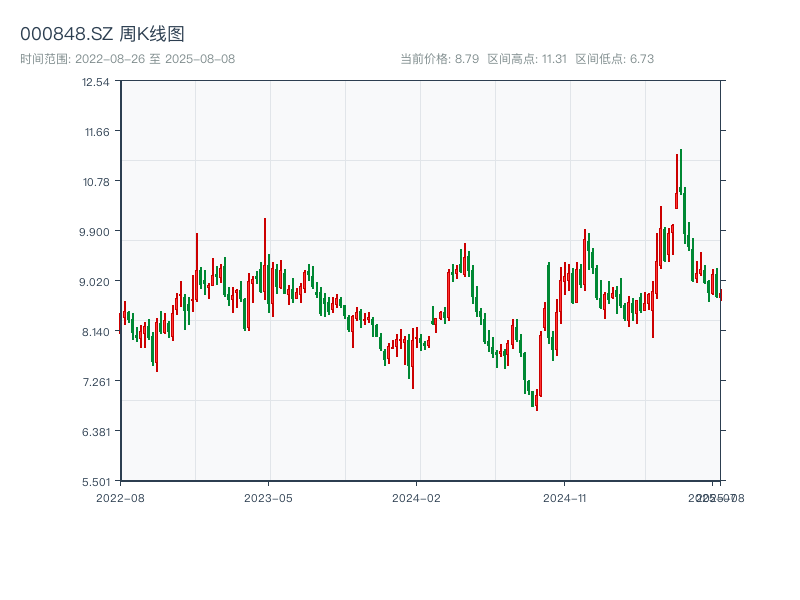Image resolution: width=800 pixels, height=600 pixels.
Task: Click the 2024-02 x-axis date label
Action: (416, 497)
